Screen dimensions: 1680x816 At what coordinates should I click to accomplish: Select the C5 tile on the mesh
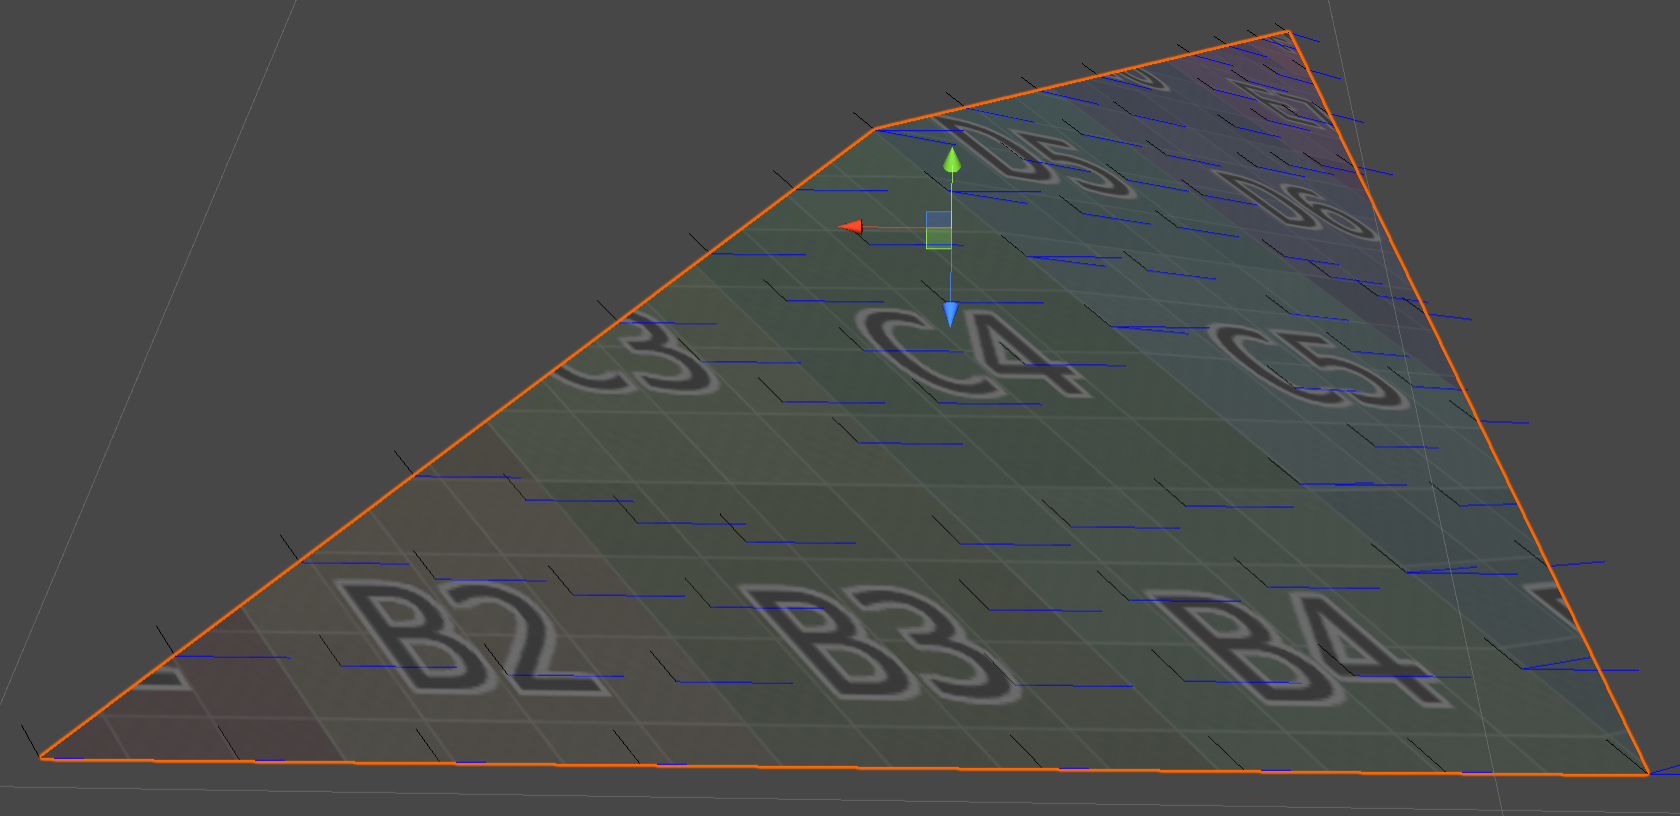coord(1310,365)
